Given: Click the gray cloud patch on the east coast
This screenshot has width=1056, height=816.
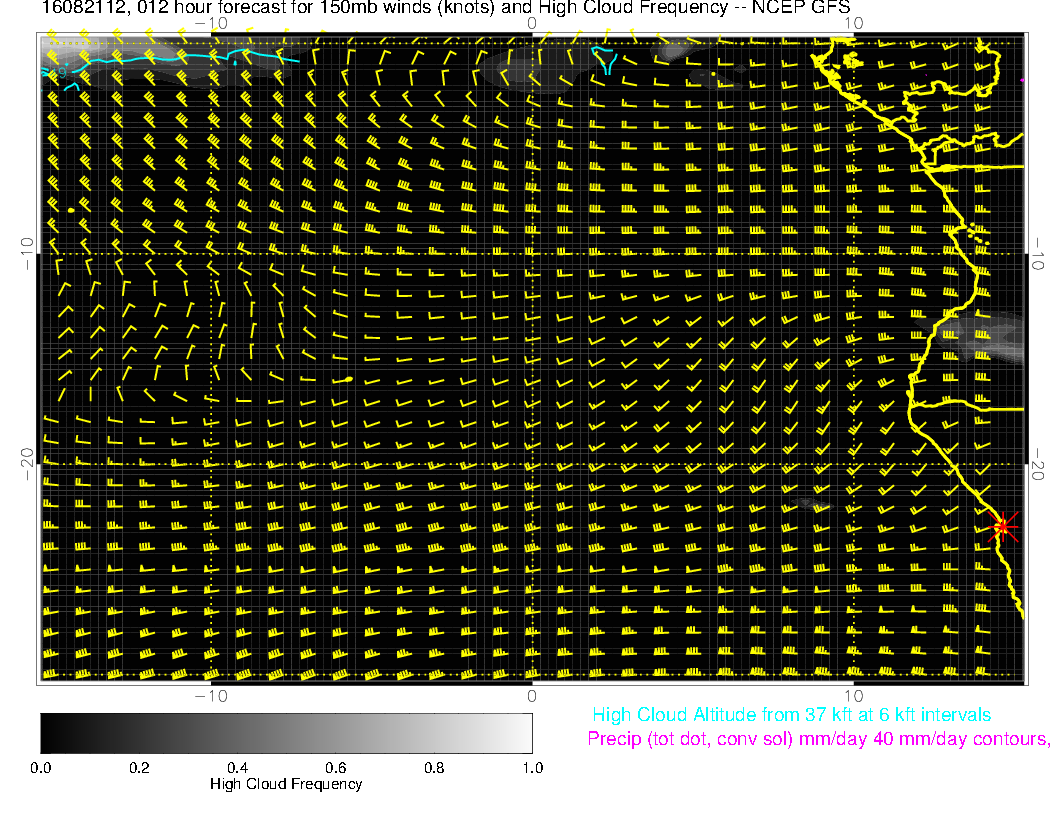Looking at the screenshot, I should (985, 336).
